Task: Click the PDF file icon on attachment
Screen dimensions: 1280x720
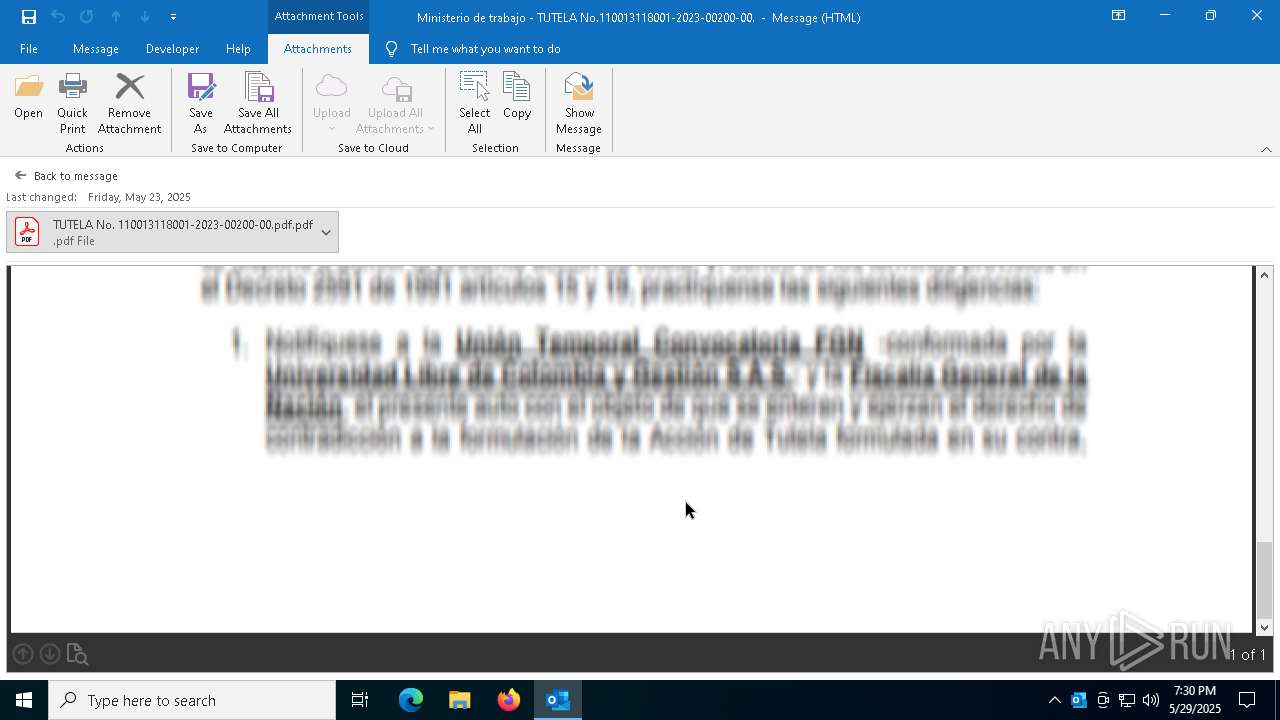Action: (27, 232)
